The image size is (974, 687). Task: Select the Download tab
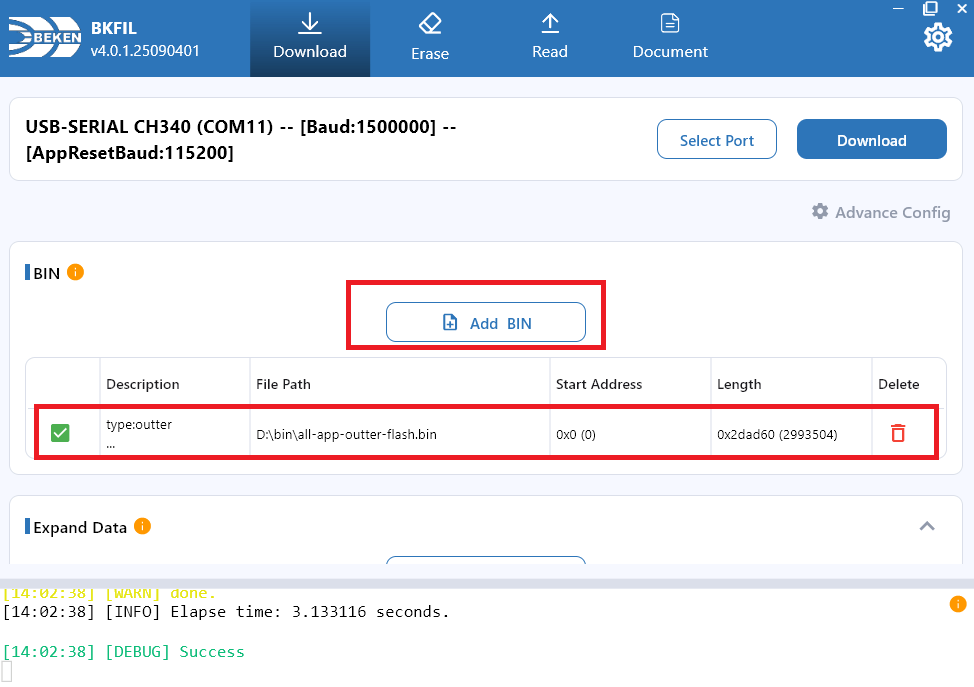point(310,38)
